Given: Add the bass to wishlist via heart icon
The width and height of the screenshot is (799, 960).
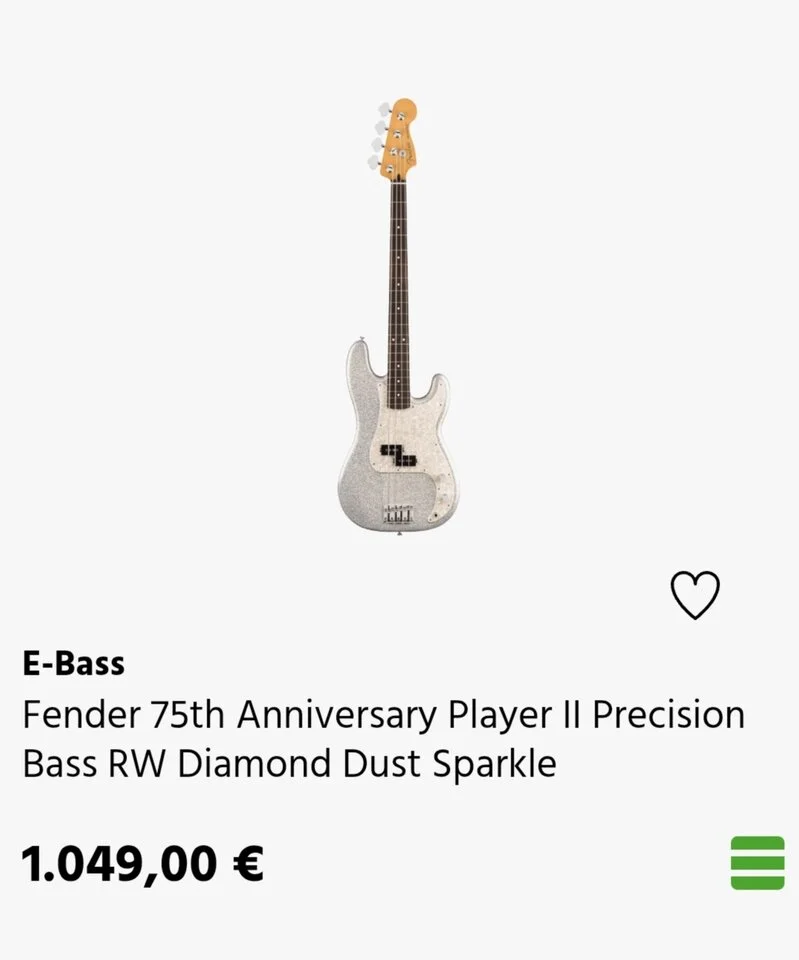Looking at the screenshot, I should point(694,596).
